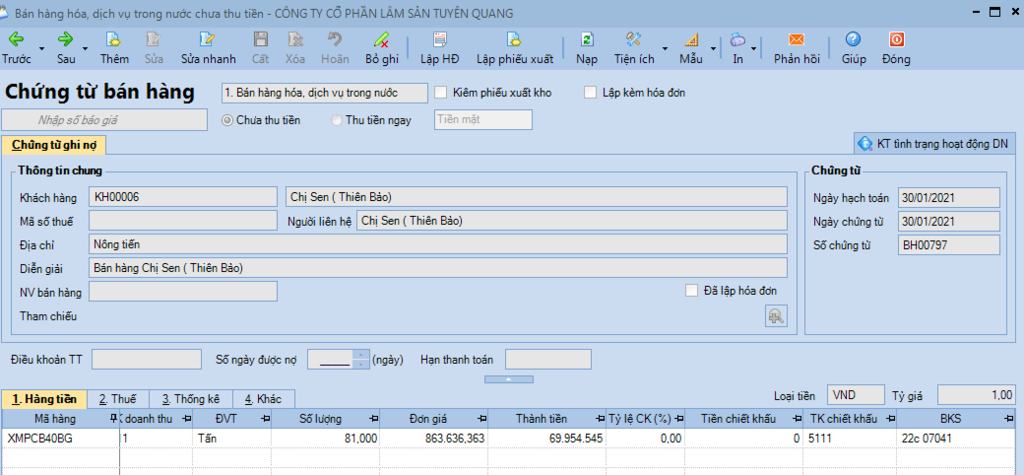Click Diễn giải description field
1024x475 pixels.
[x=438, y=267]
